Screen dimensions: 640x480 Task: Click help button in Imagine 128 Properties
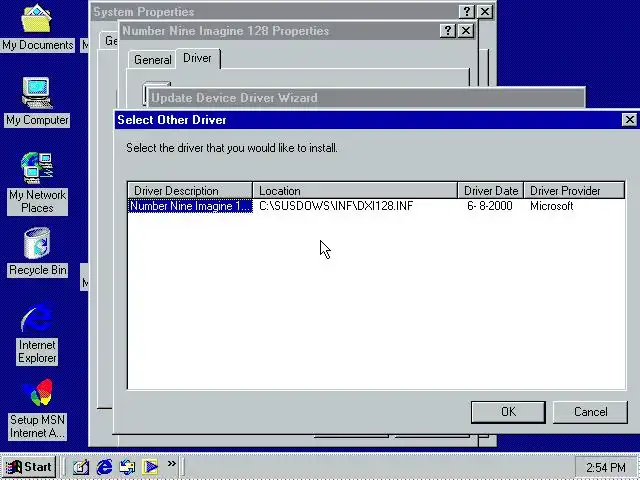(447, 31)
